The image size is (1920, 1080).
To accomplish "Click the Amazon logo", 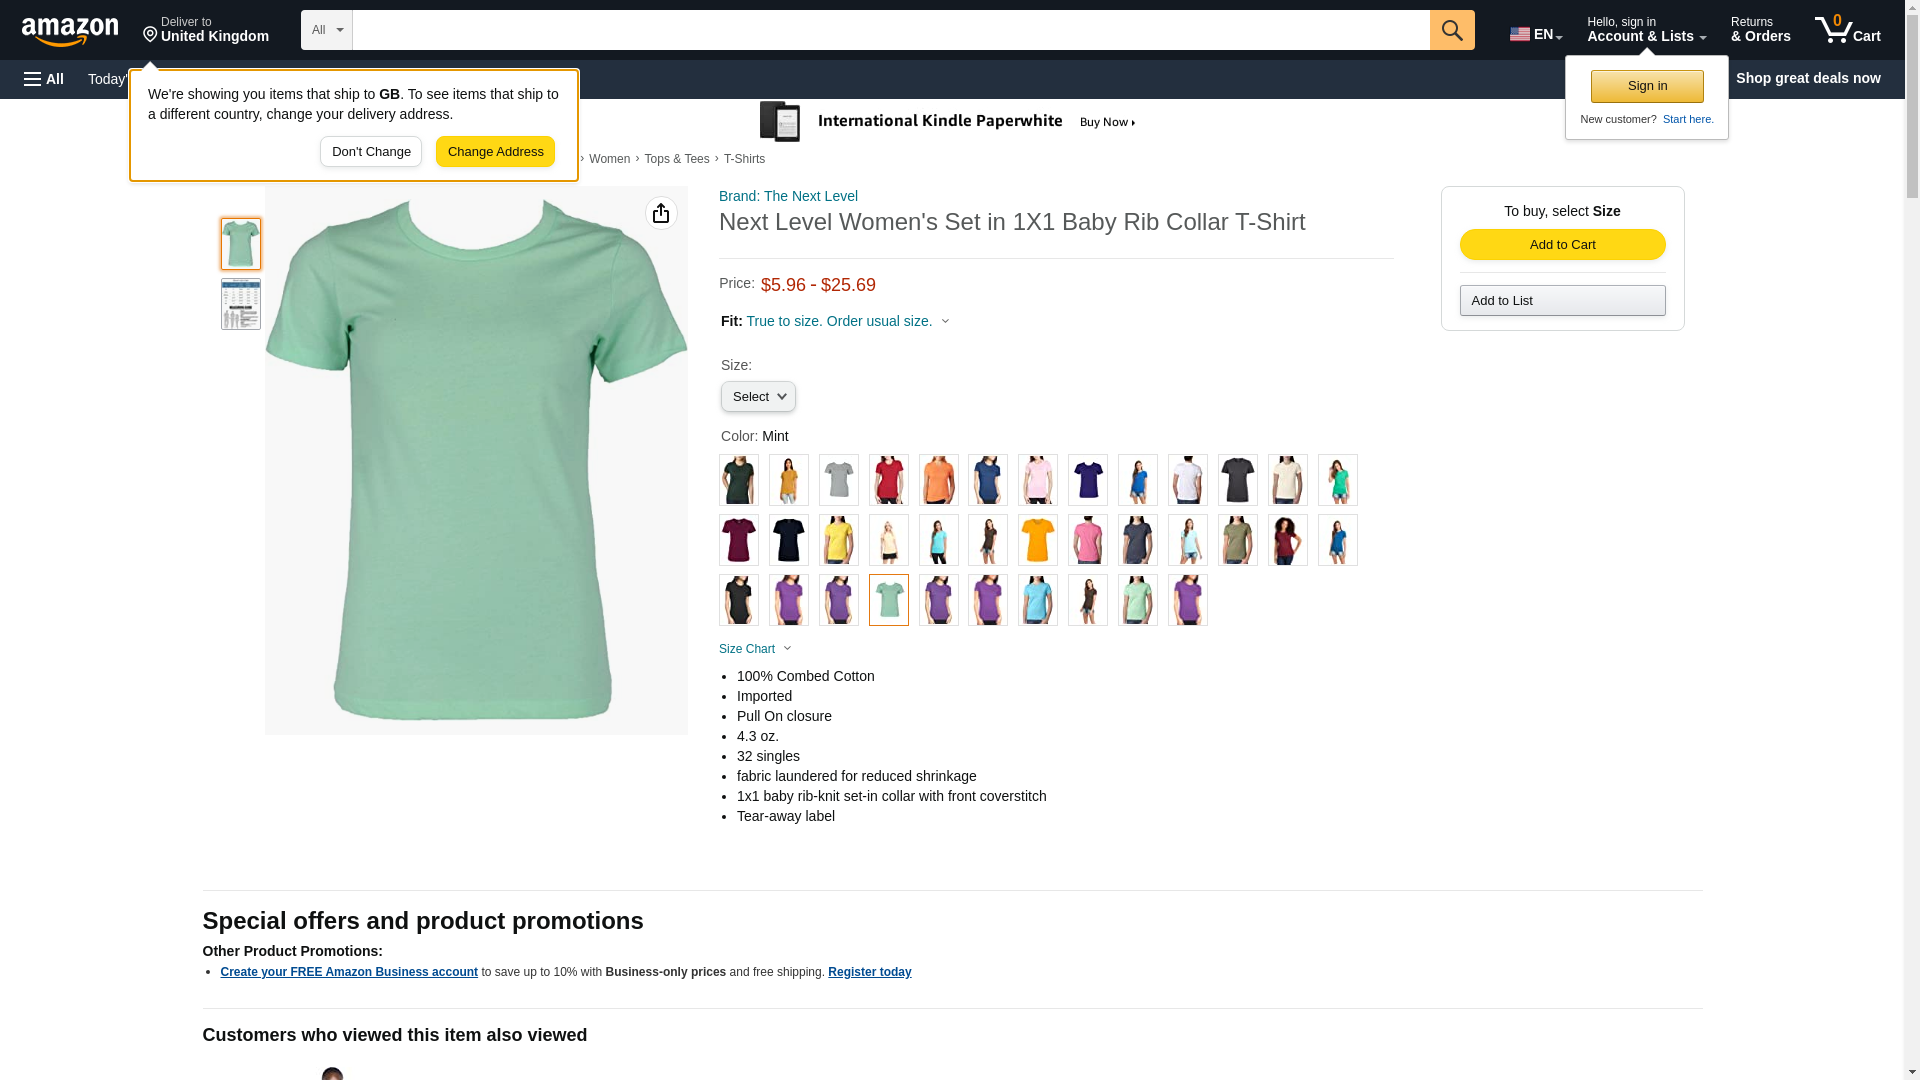I will click(70, 31).
